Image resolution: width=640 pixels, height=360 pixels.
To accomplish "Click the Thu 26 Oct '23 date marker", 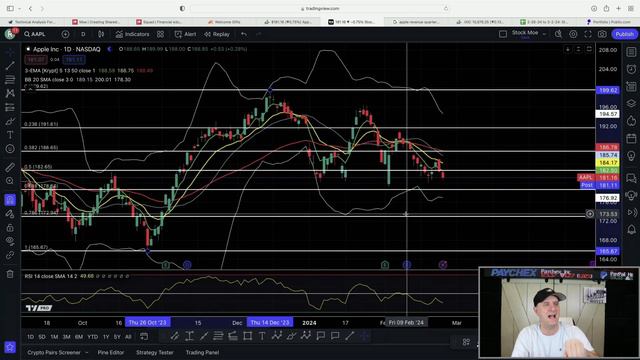I will pyautogui.click(x=148, y=322).
